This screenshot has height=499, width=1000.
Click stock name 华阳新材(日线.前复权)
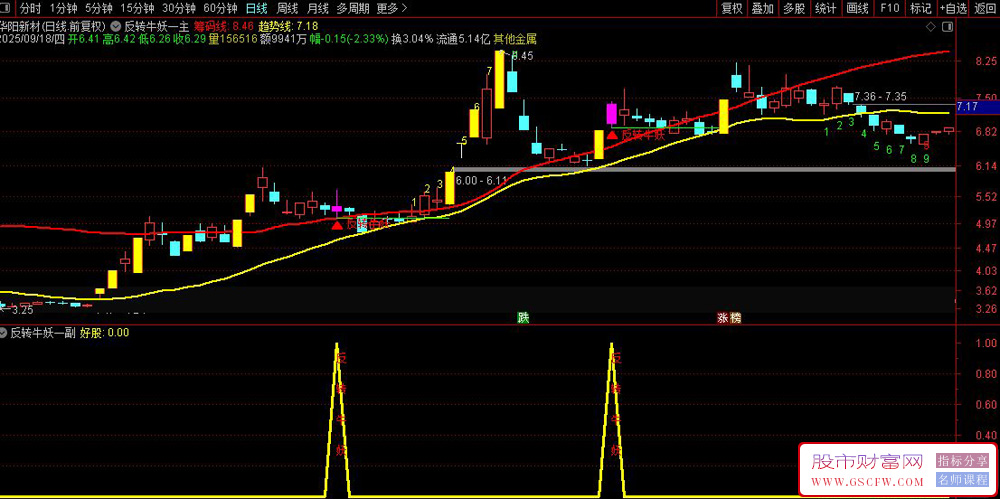(52, 27)
